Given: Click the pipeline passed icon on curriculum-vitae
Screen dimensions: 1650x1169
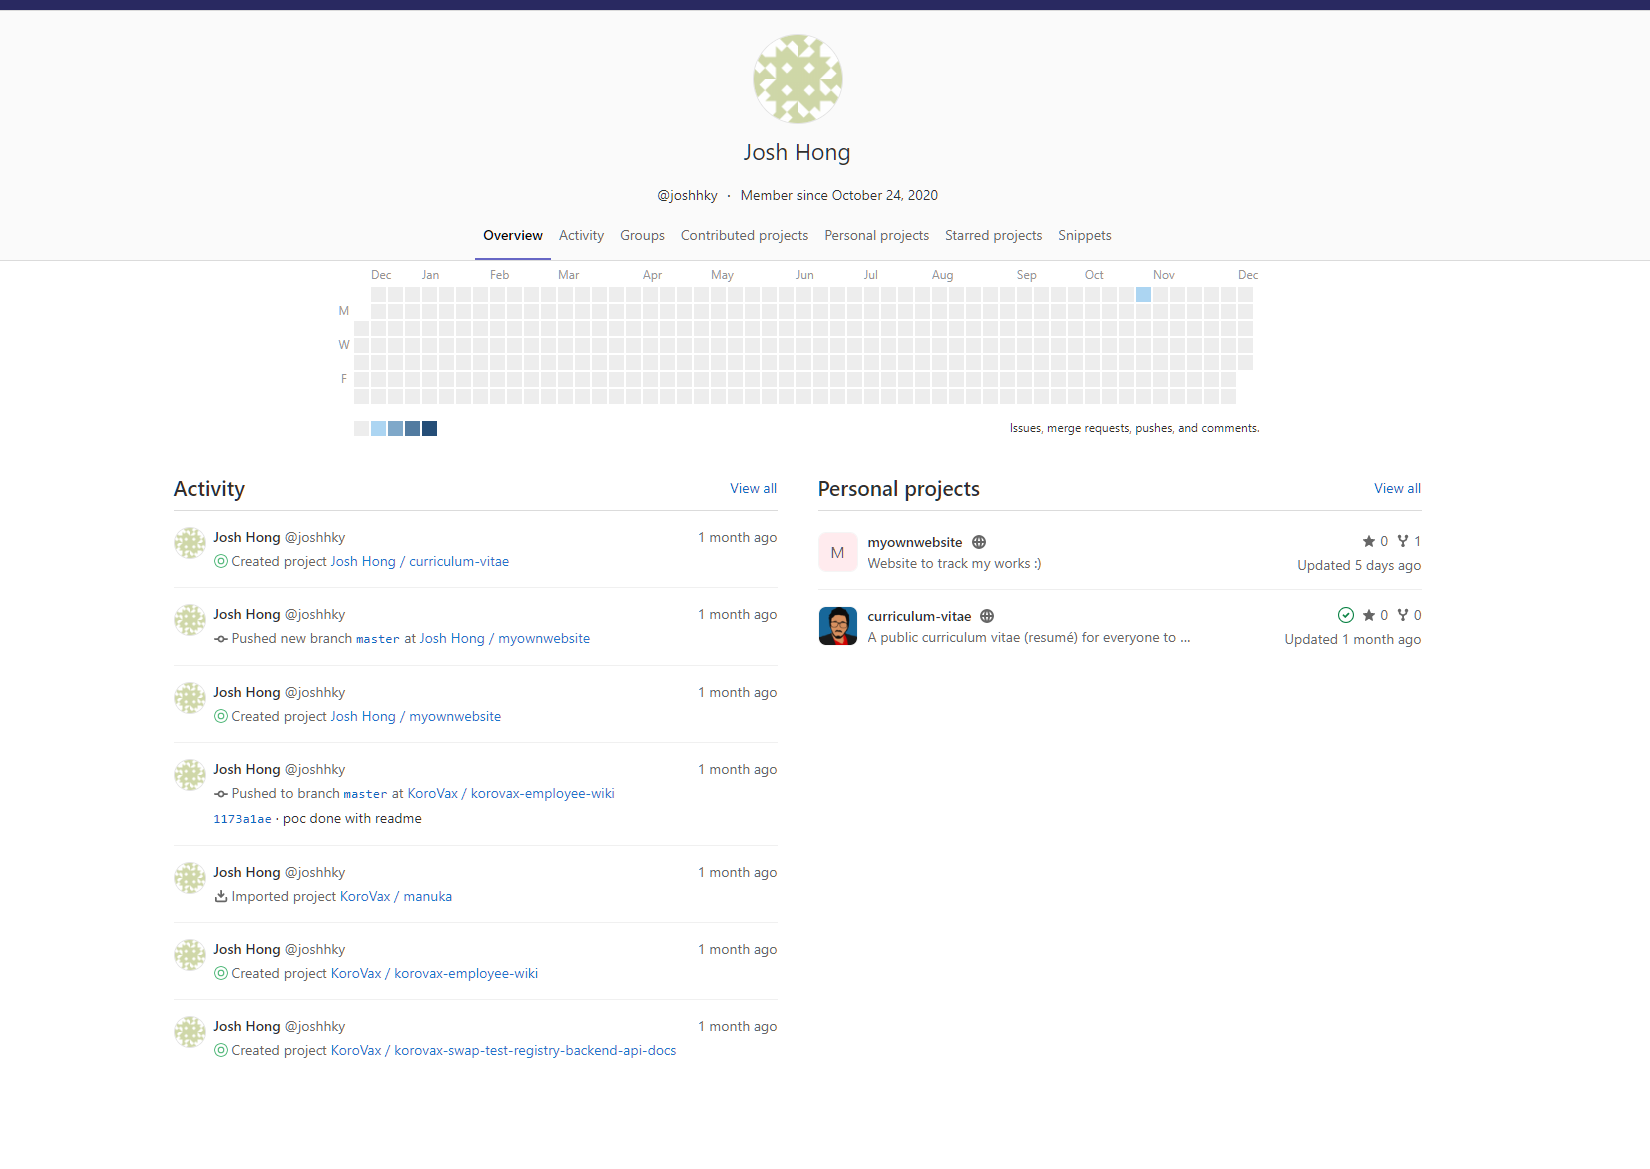Looking at the screenshot, I should click(x=1345, y=615).
